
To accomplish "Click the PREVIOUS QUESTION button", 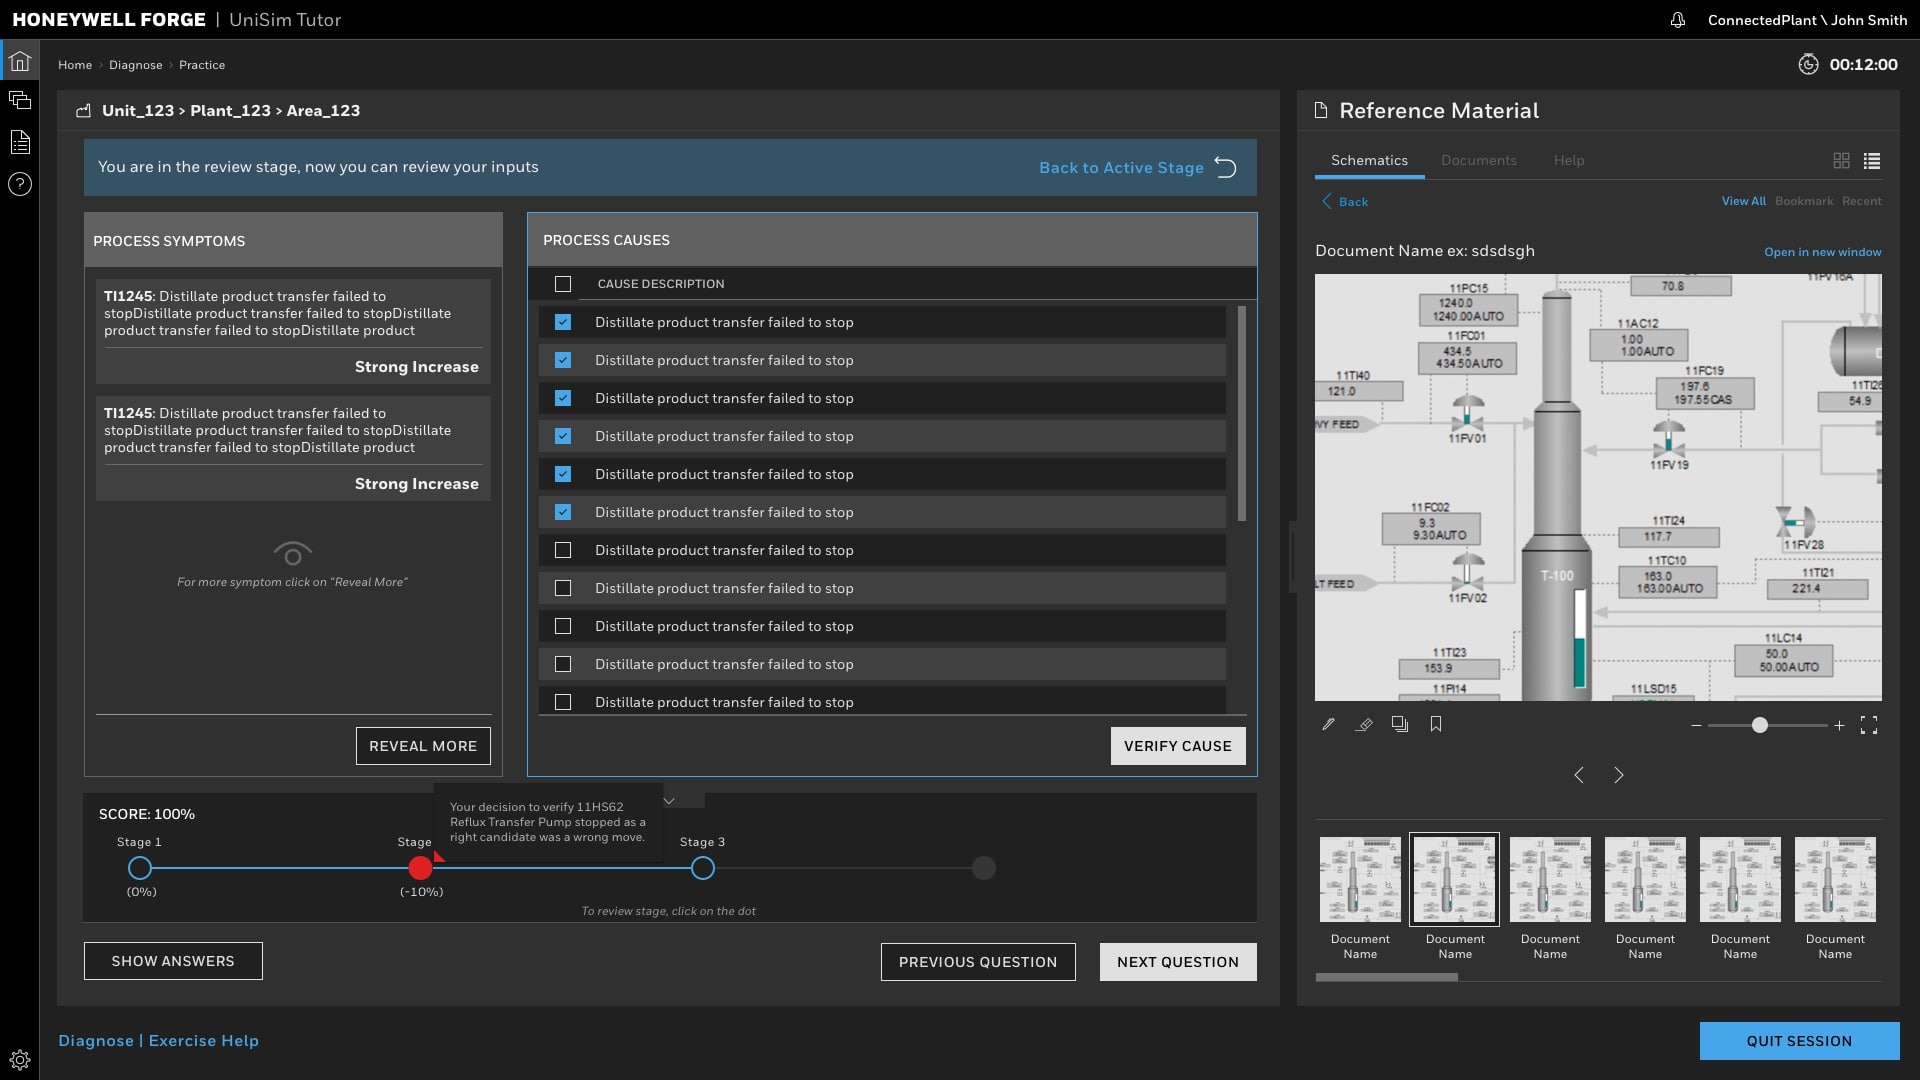I will pyautogui.click(x=978, y=962).
